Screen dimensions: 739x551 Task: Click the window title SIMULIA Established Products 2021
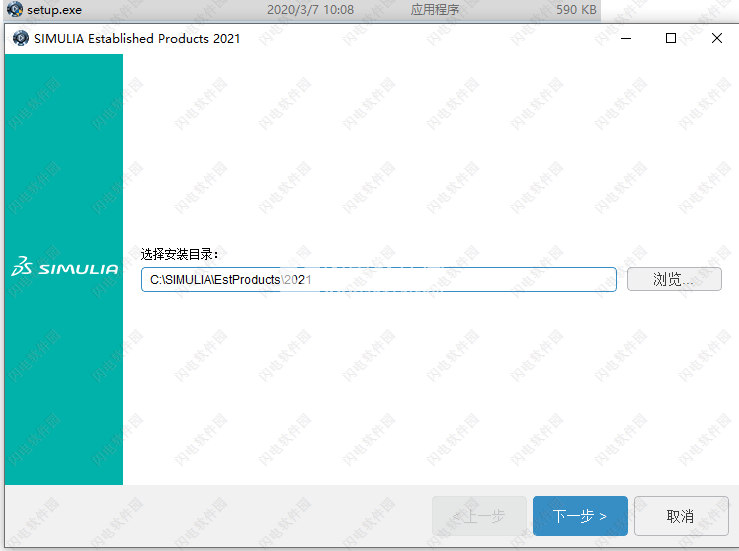click(x=137, y=39)
